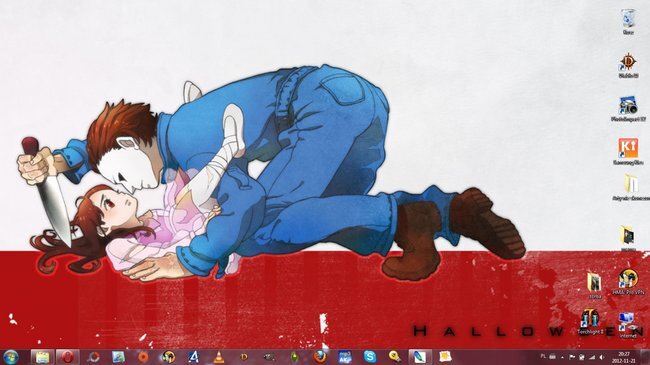Image resolution: width=650 pixels, height=365 pixels.
Task: Open Windows Explorer from taskbar
Action: coord(42,357)
